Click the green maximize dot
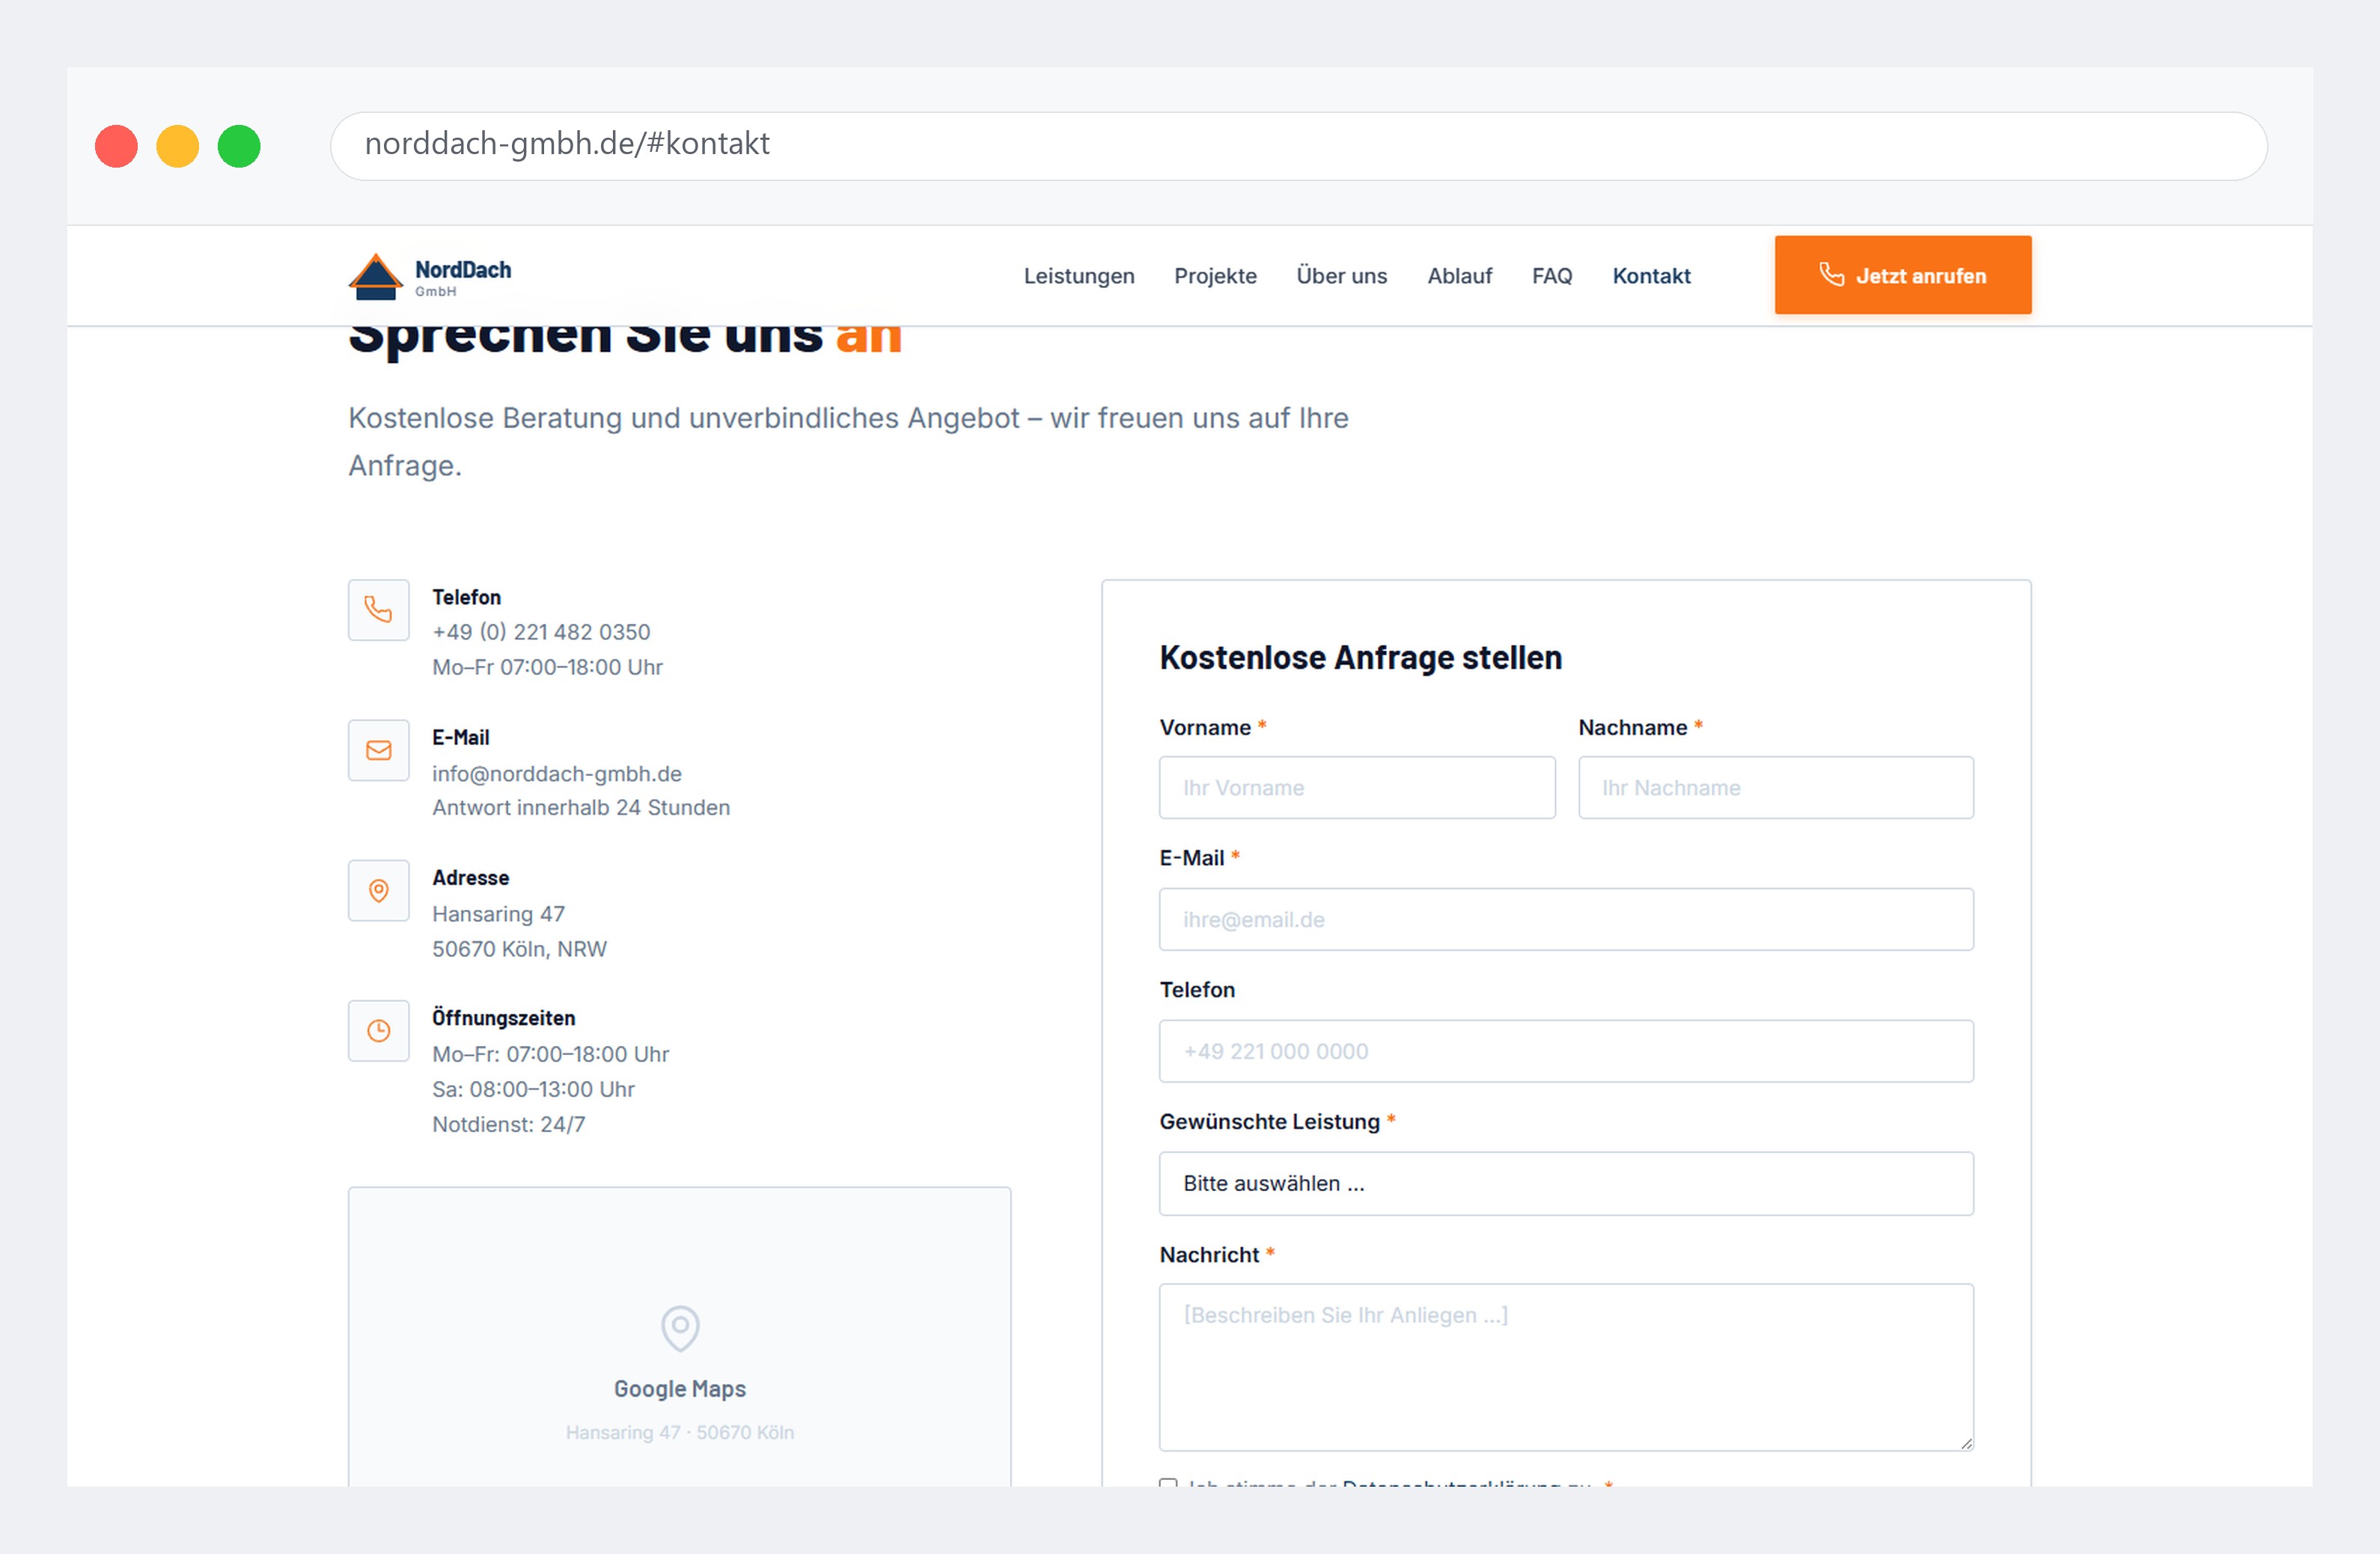 tap(239, 146)
